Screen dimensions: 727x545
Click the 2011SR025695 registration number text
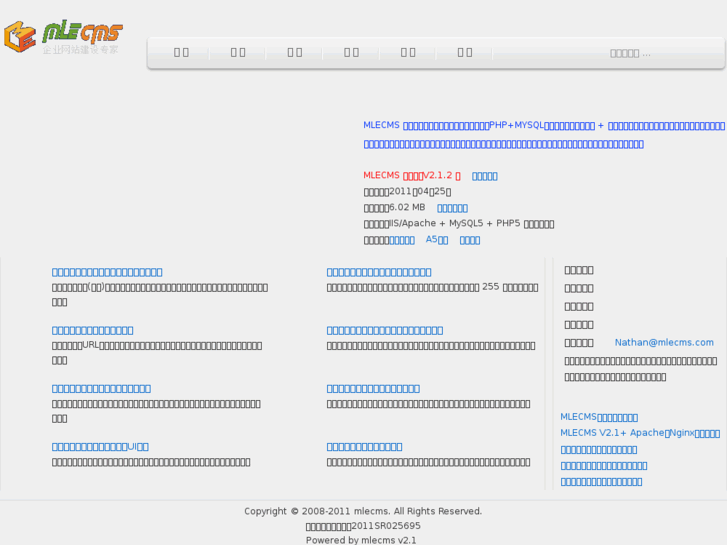[363, 526]
